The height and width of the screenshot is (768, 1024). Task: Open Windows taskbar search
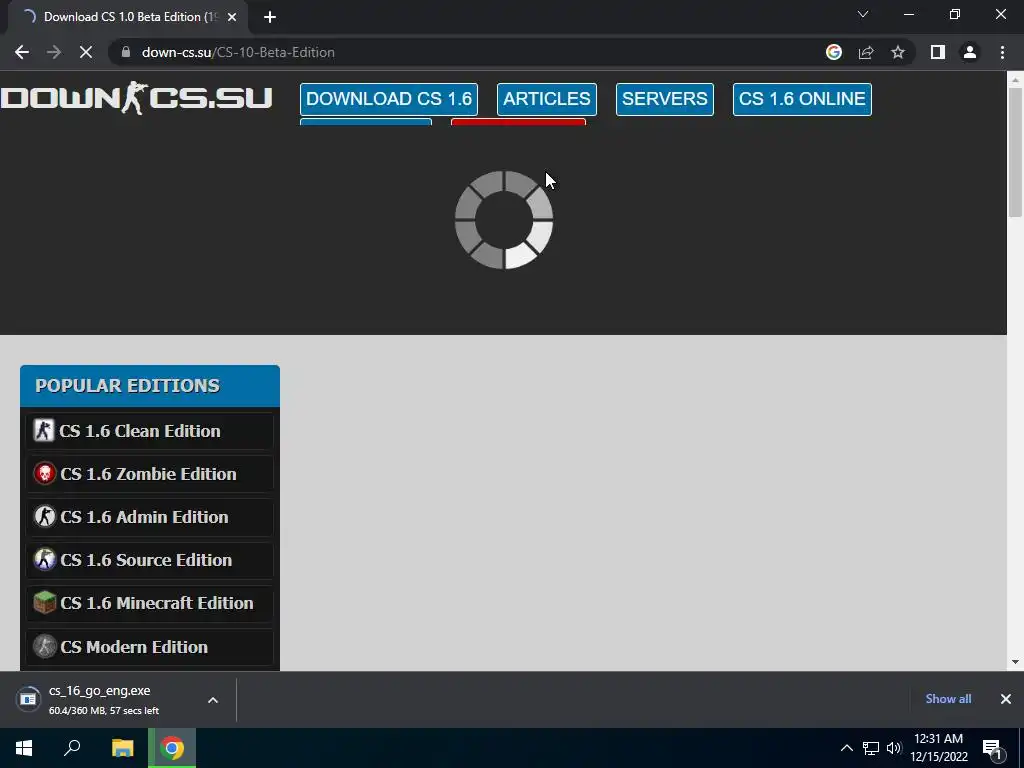click(x=72, y=748)
